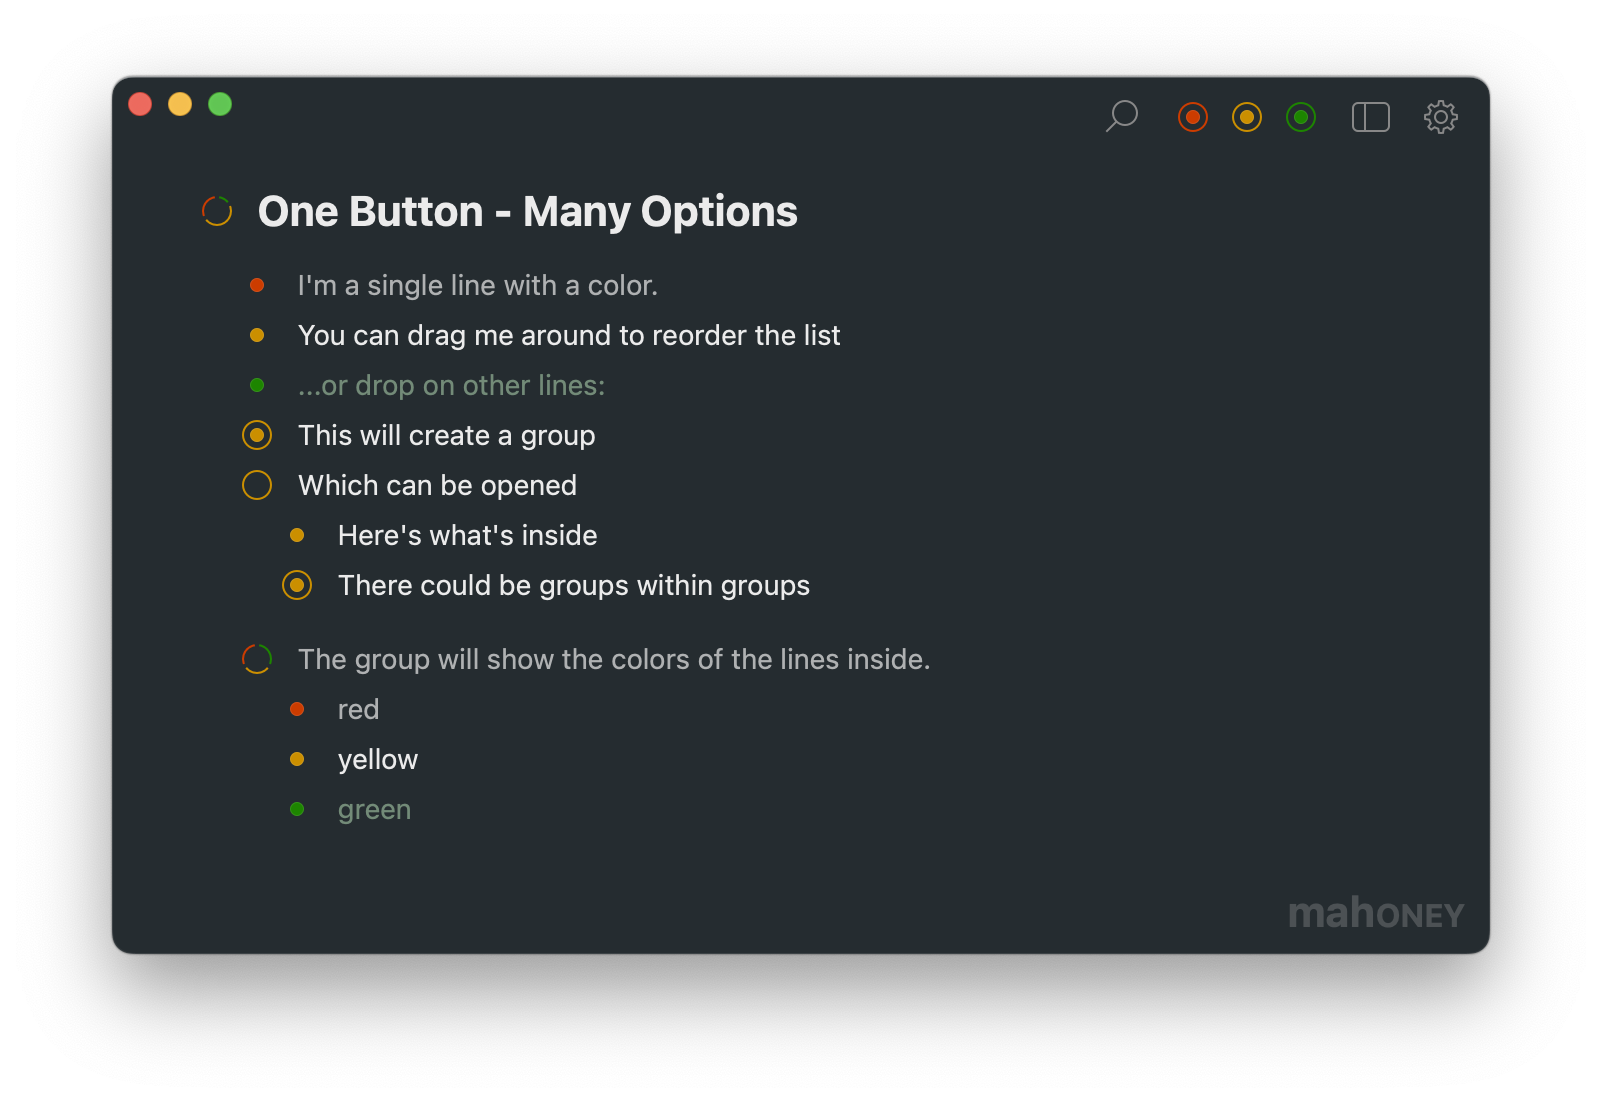Toggle the sidebar panel icon
This screenshot has width=1602, height=1102.
click(1371, 117)
